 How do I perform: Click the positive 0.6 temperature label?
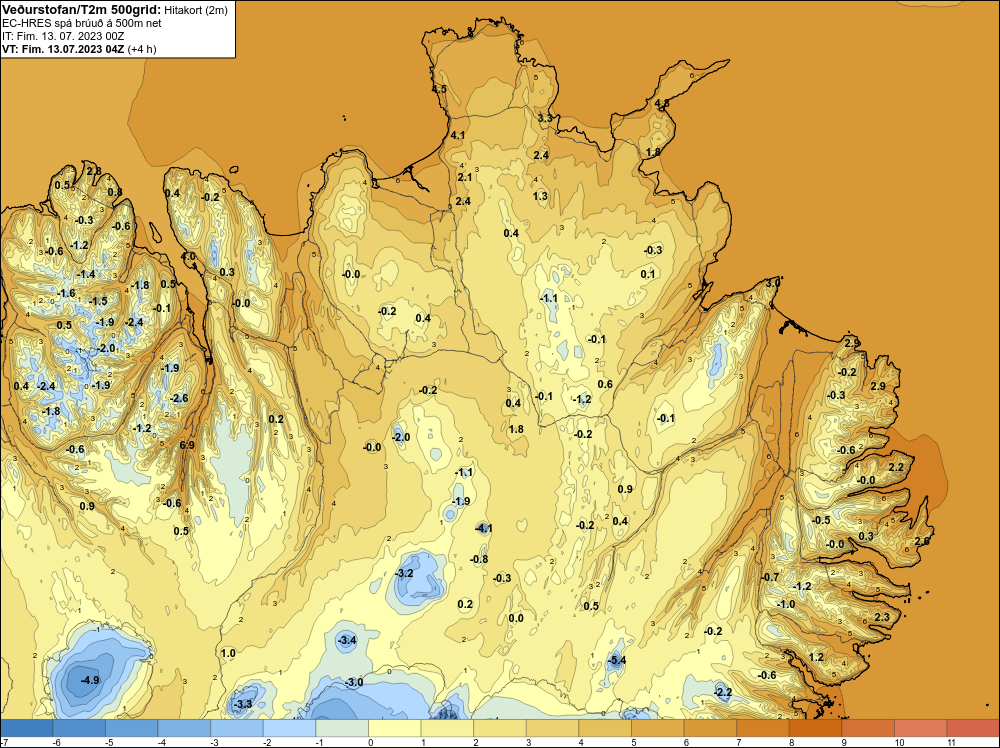point(605,384)
